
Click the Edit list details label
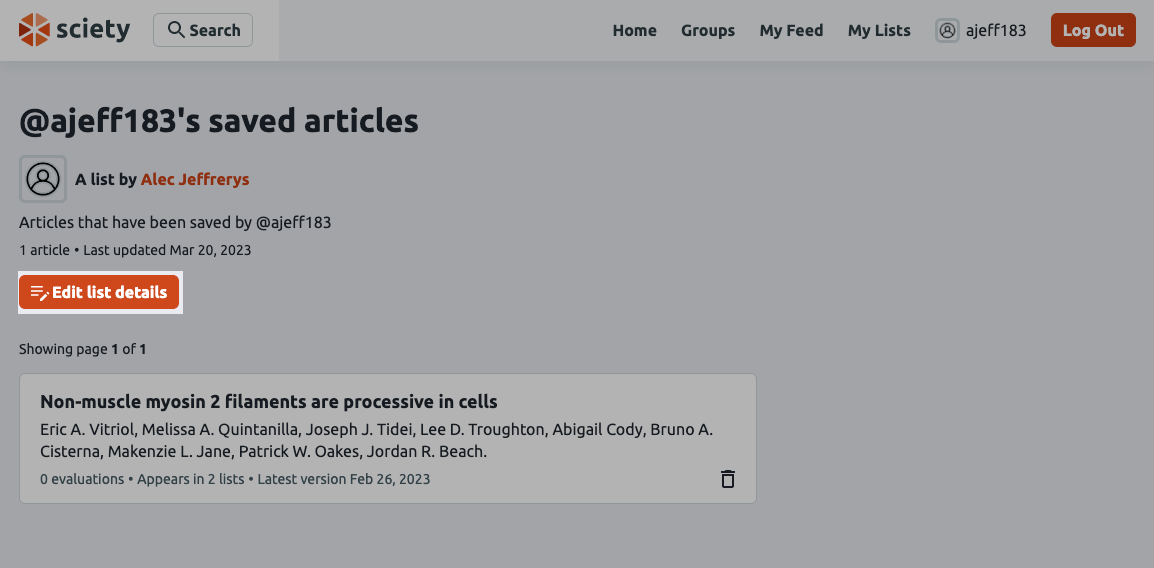click(x=110, y=293)
